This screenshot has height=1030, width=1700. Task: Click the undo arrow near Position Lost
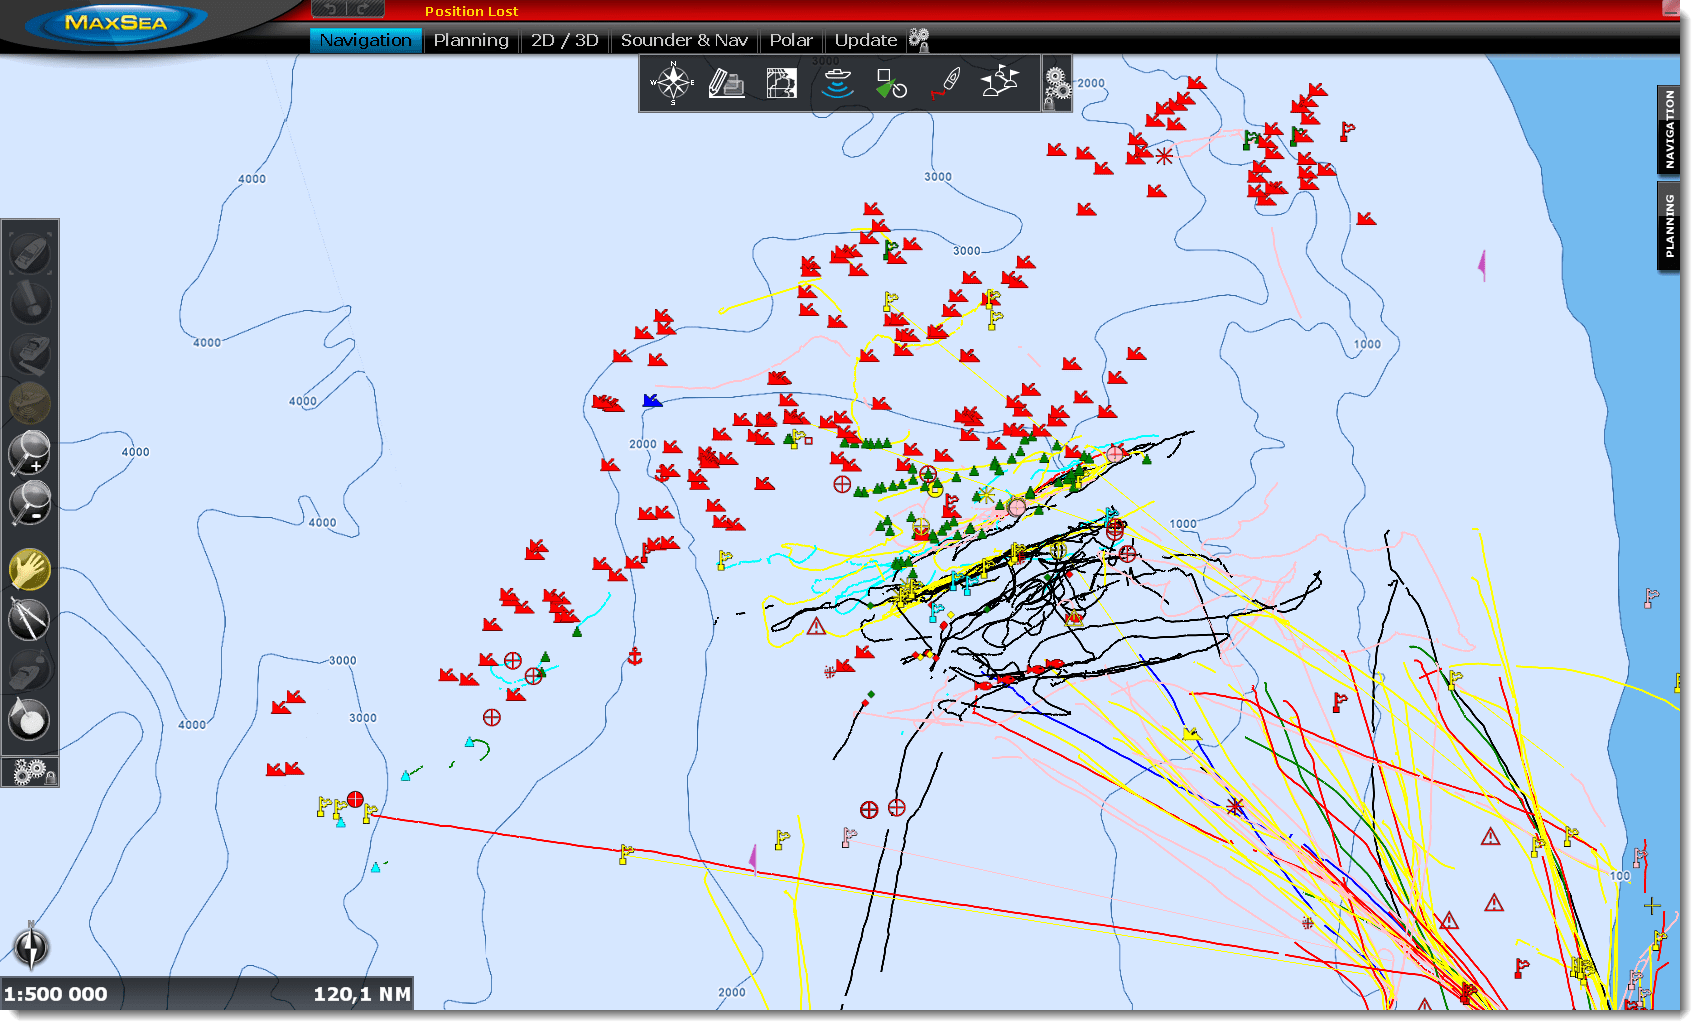coord(328,10)
